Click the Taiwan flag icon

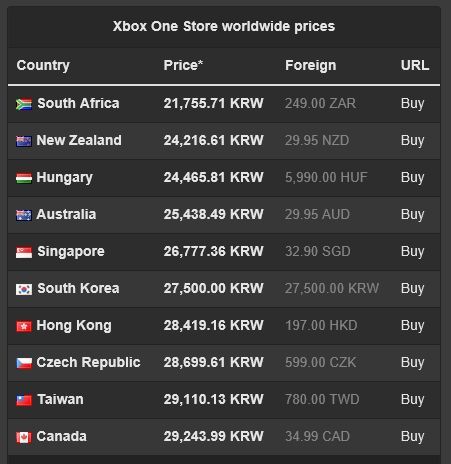tap(24, 400)
